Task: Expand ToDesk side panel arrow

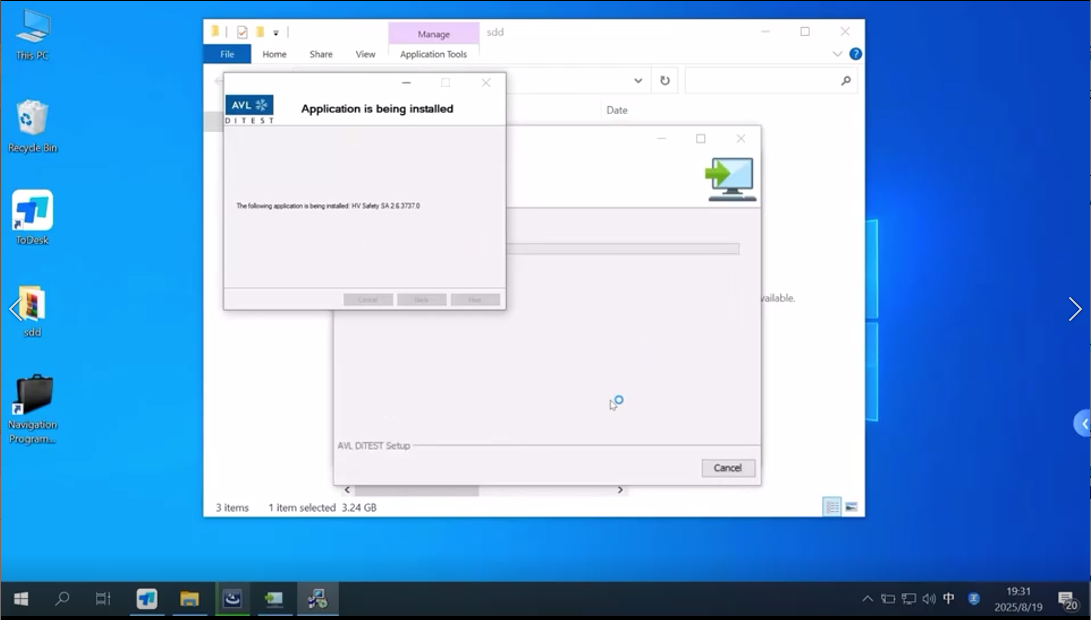Action: pos(1083,423)
